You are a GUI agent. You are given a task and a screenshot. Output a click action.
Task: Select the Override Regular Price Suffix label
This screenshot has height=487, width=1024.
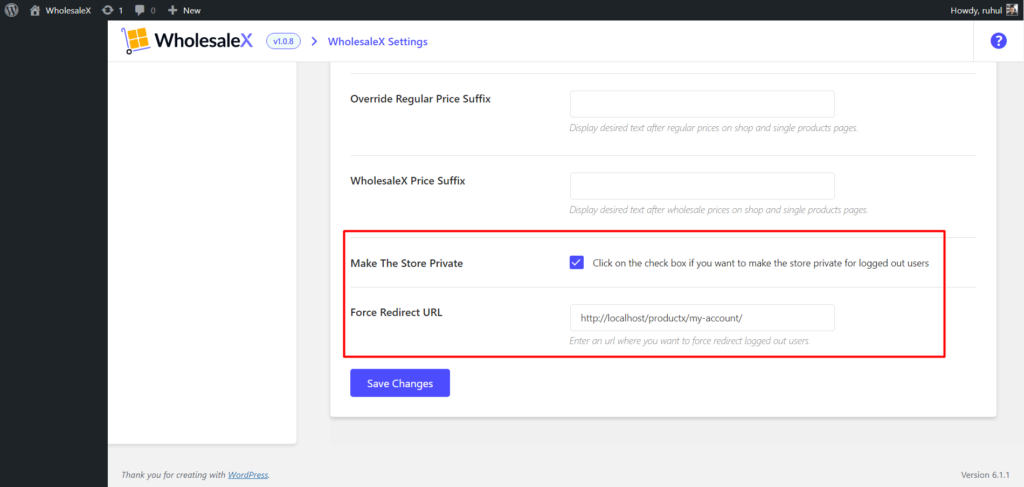(x=421, y=99)
